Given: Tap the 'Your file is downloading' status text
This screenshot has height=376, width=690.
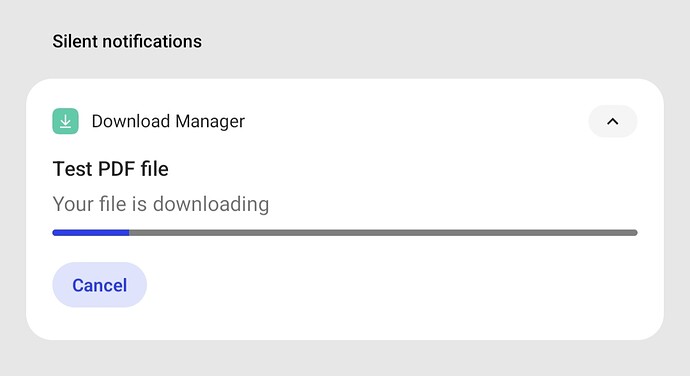Looking at the screenshot, I should (161, 204).
